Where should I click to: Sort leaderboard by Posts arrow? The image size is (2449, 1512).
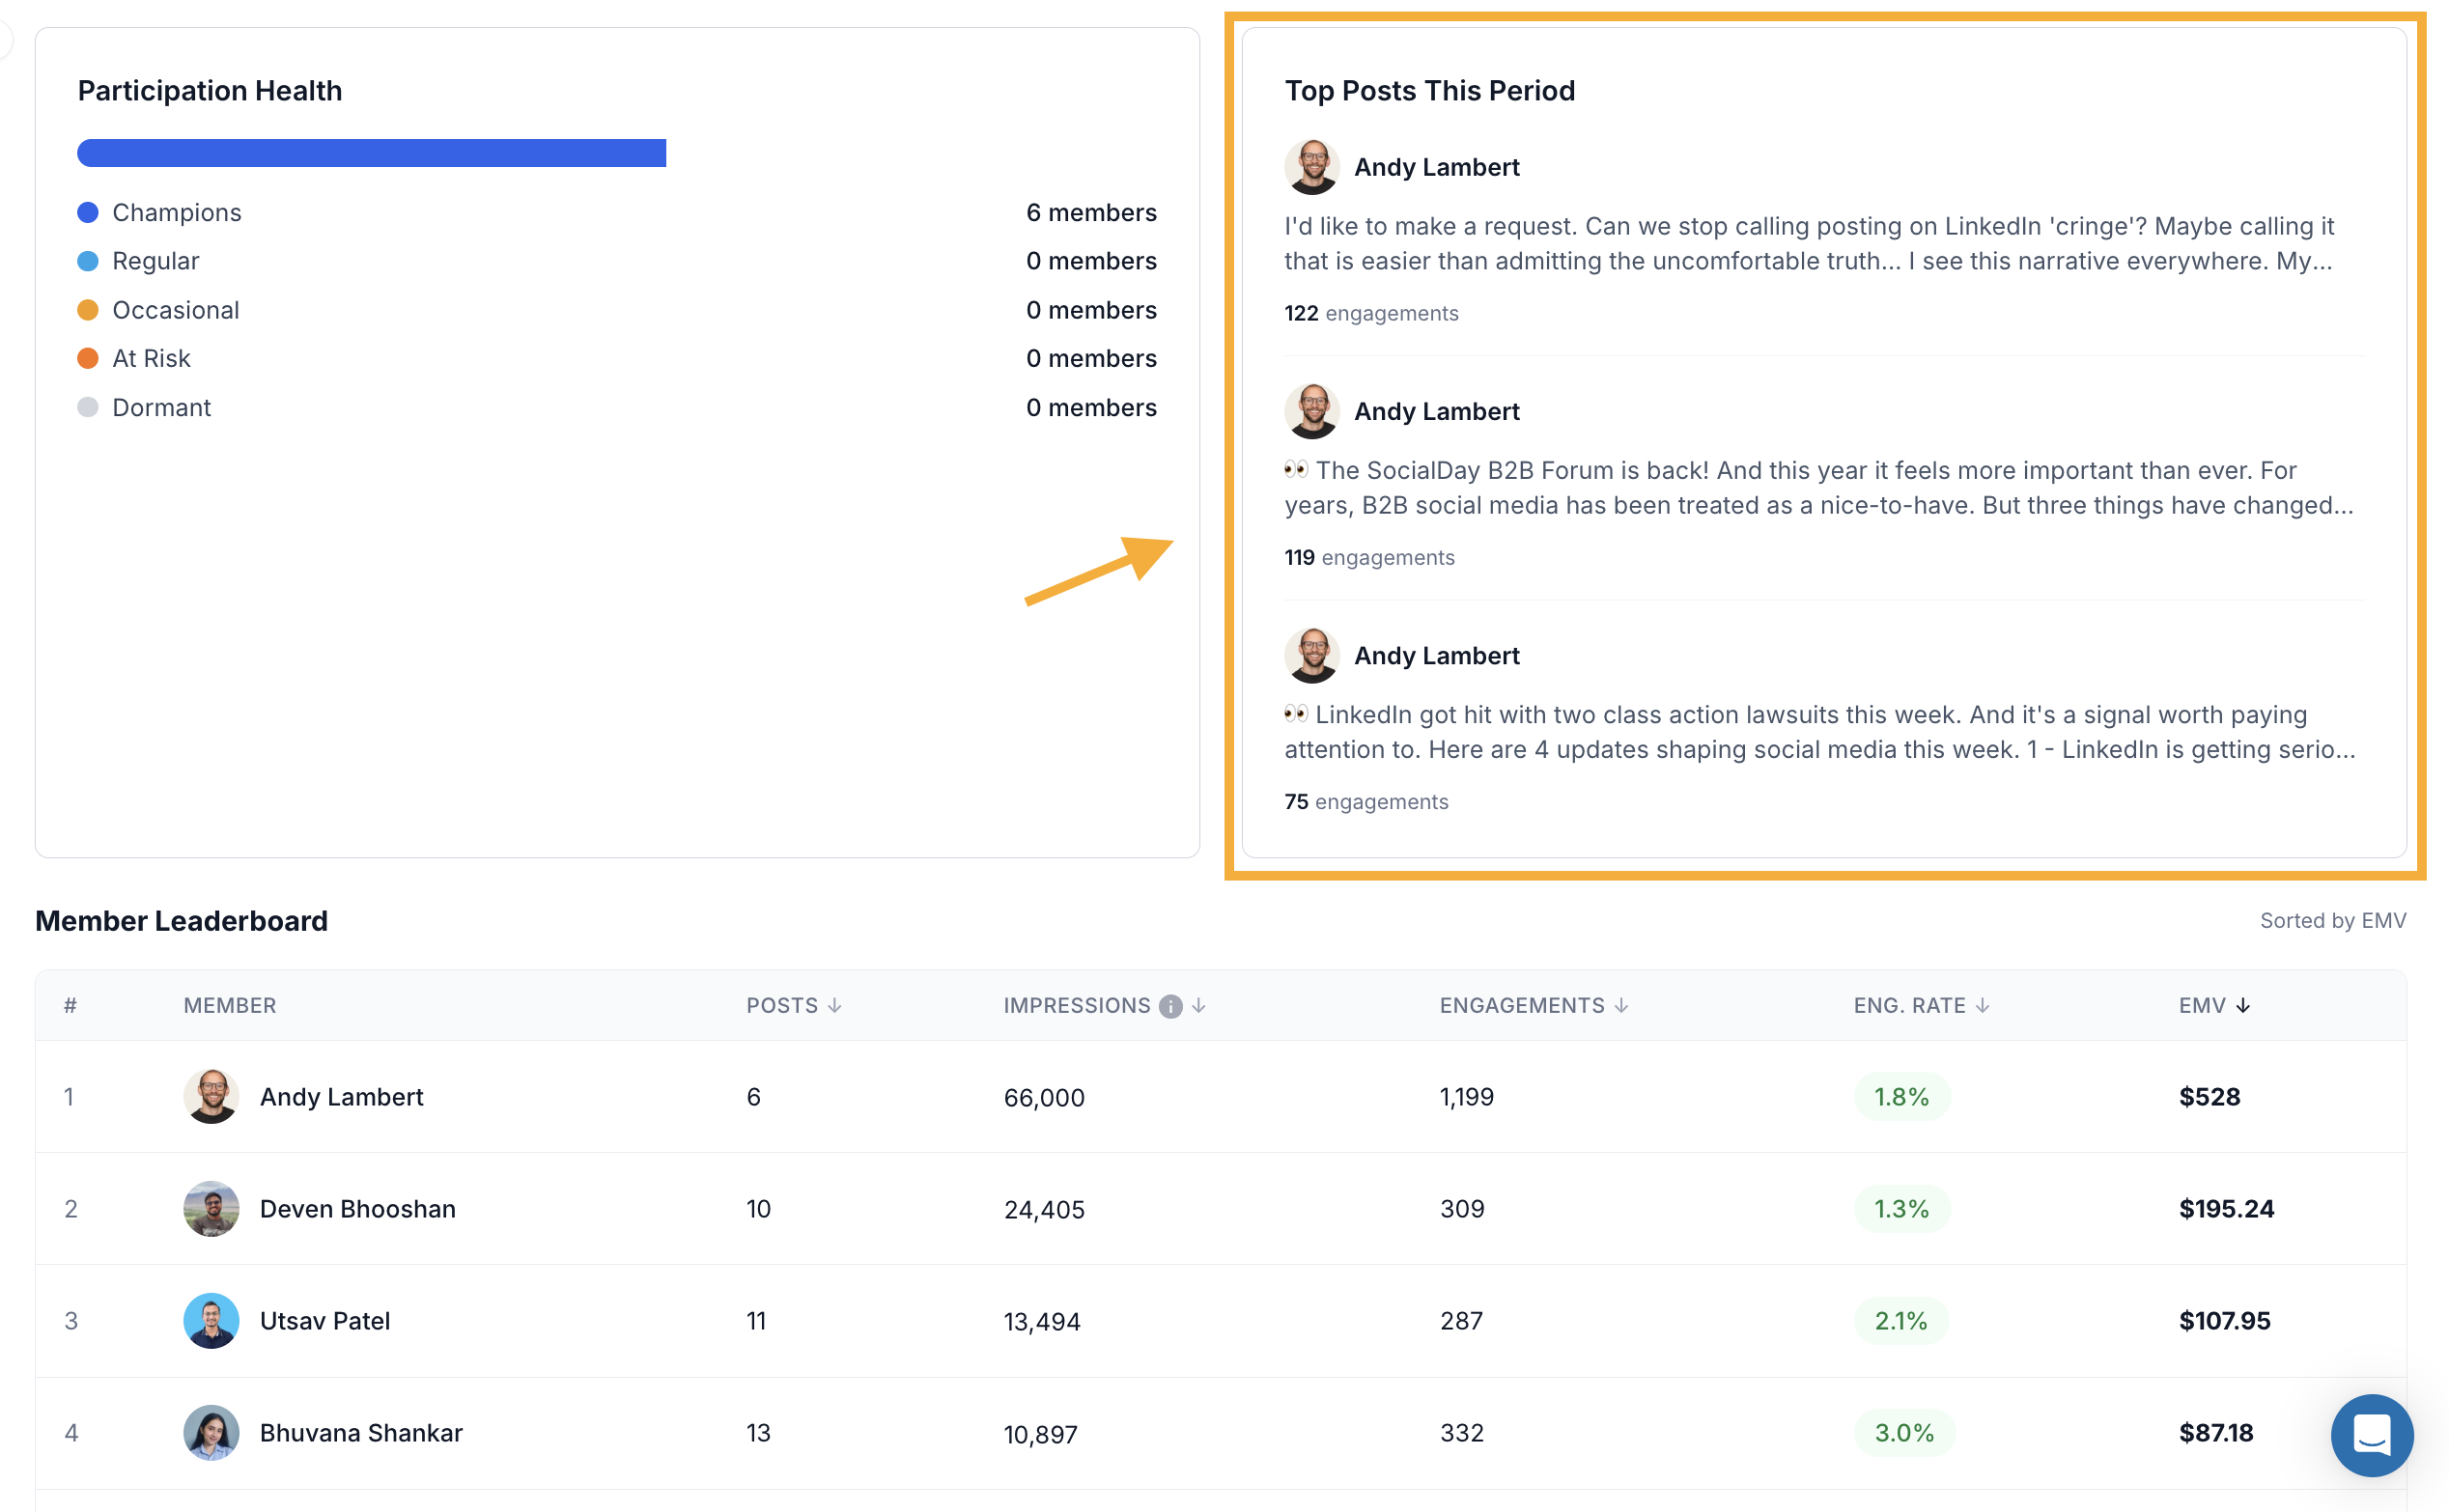coord(834,1005)
